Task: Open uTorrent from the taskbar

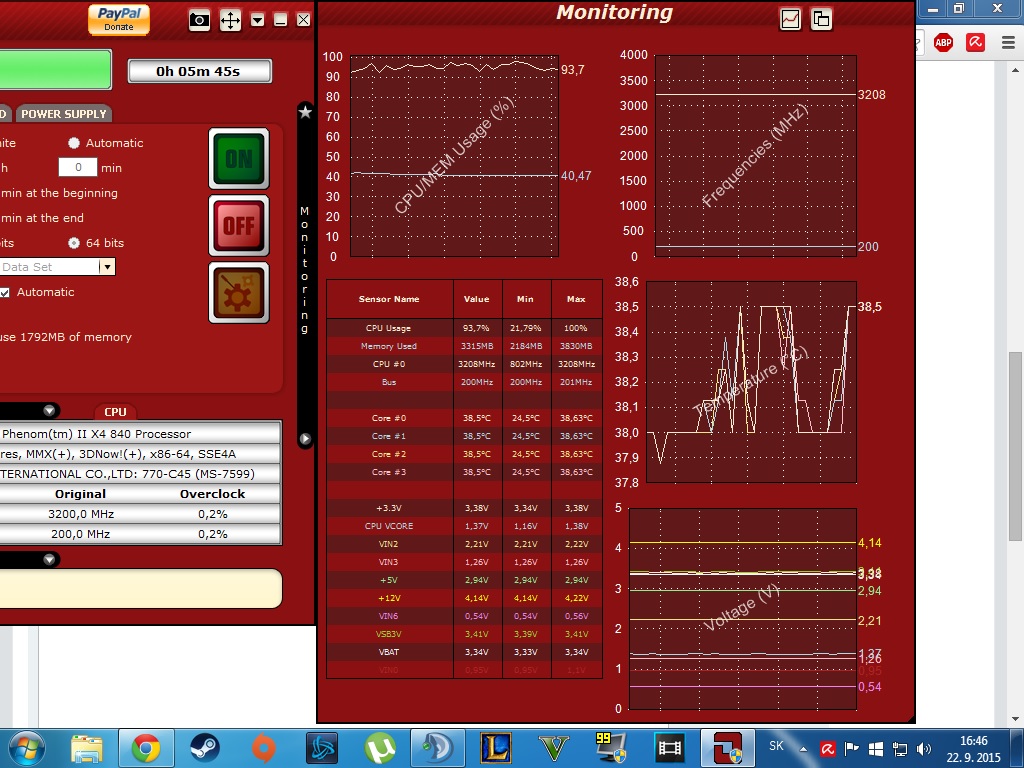Action: pyautogui.click(x=380, y=748)
